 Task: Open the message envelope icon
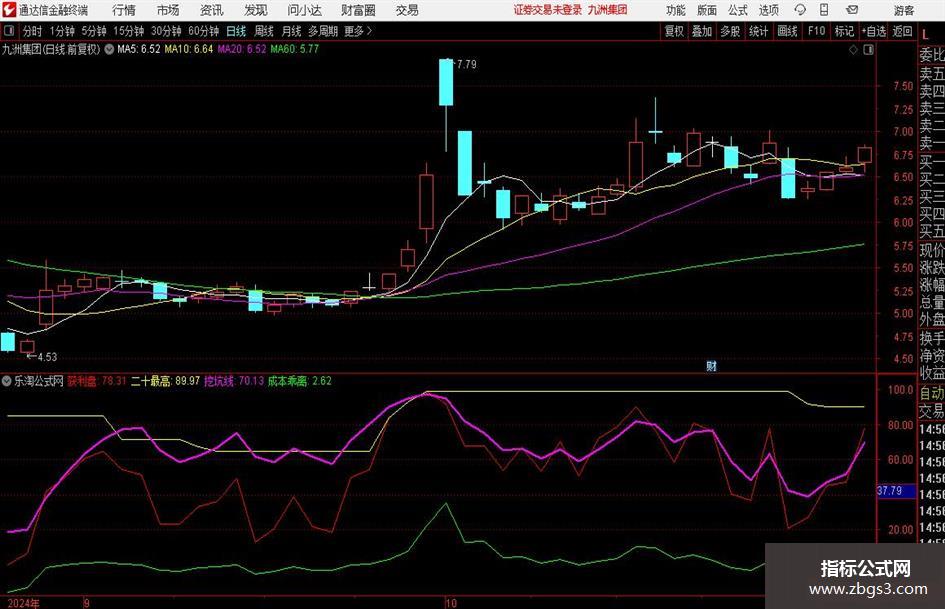click(x=852, y=10)
